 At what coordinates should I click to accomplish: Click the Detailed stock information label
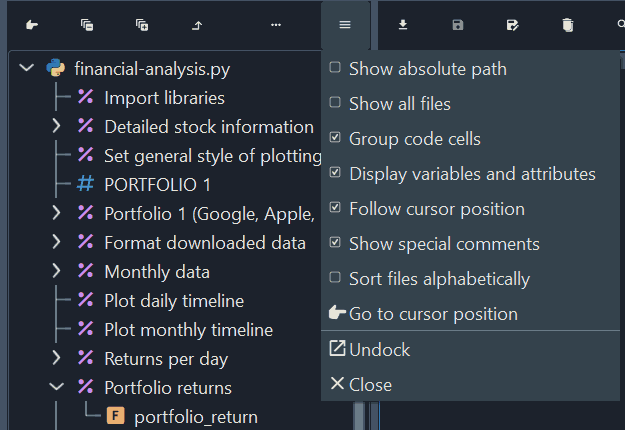point(209,127)
